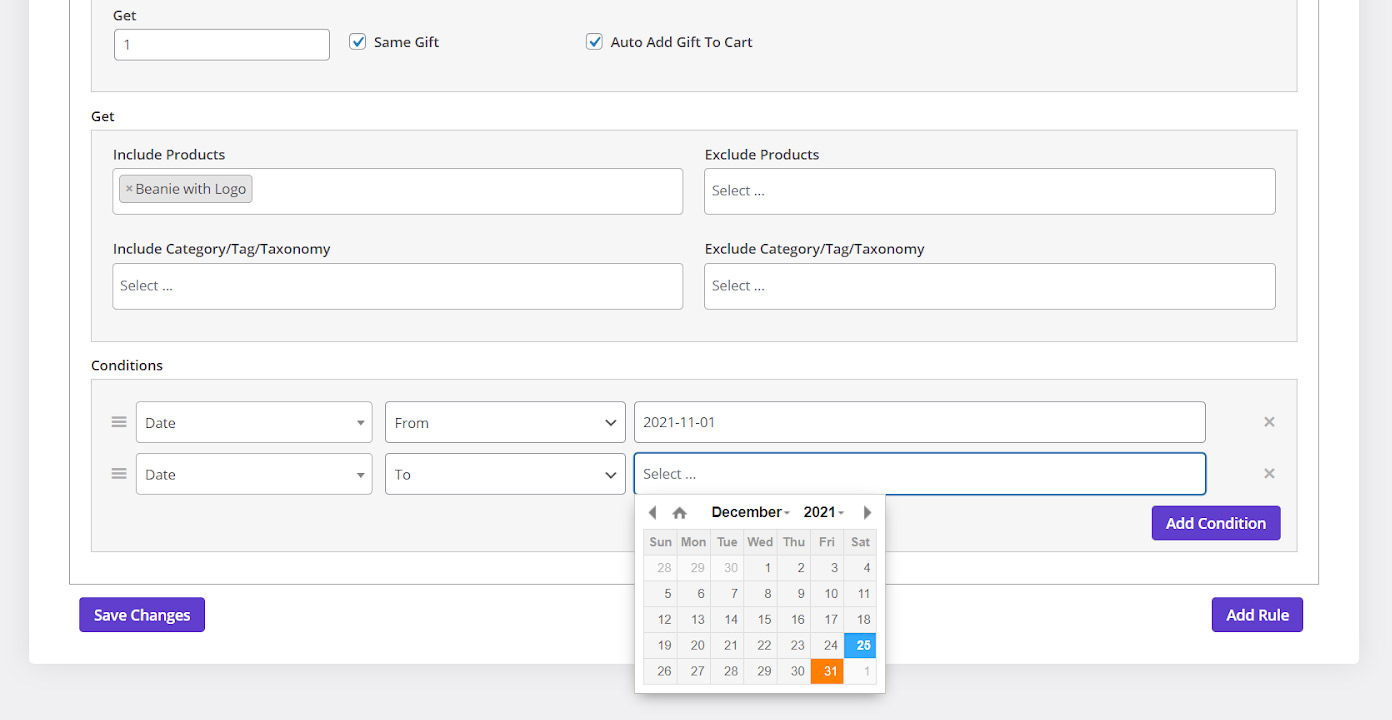Select December 1 in calendar
Viewport: 1392px width, 720px height.
[760, 567]
